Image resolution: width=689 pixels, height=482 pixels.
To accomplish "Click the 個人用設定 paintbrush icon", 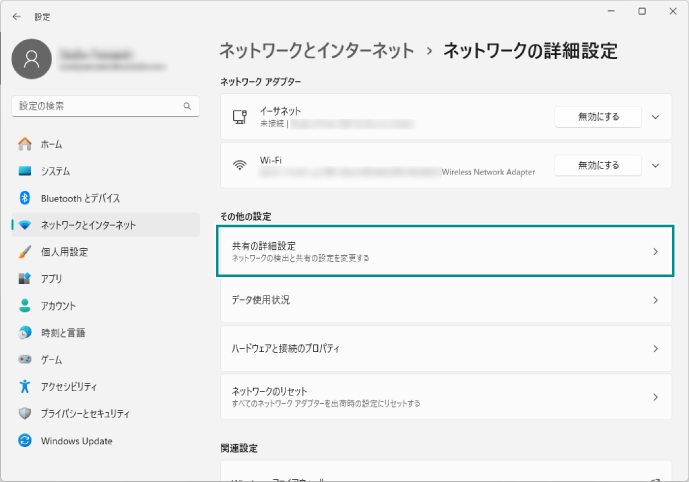I will (25, 252).
